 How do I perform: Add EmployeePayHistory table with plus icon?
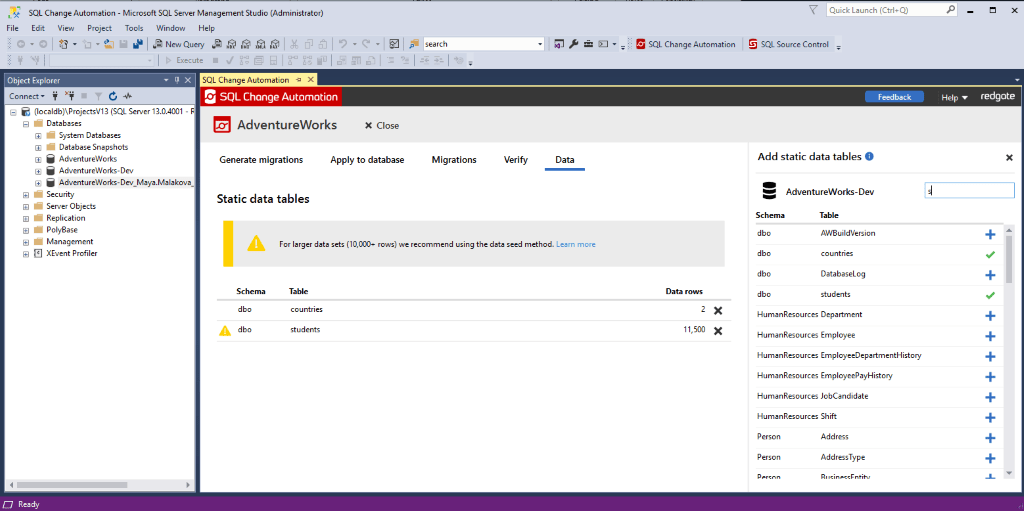(990, 376)
